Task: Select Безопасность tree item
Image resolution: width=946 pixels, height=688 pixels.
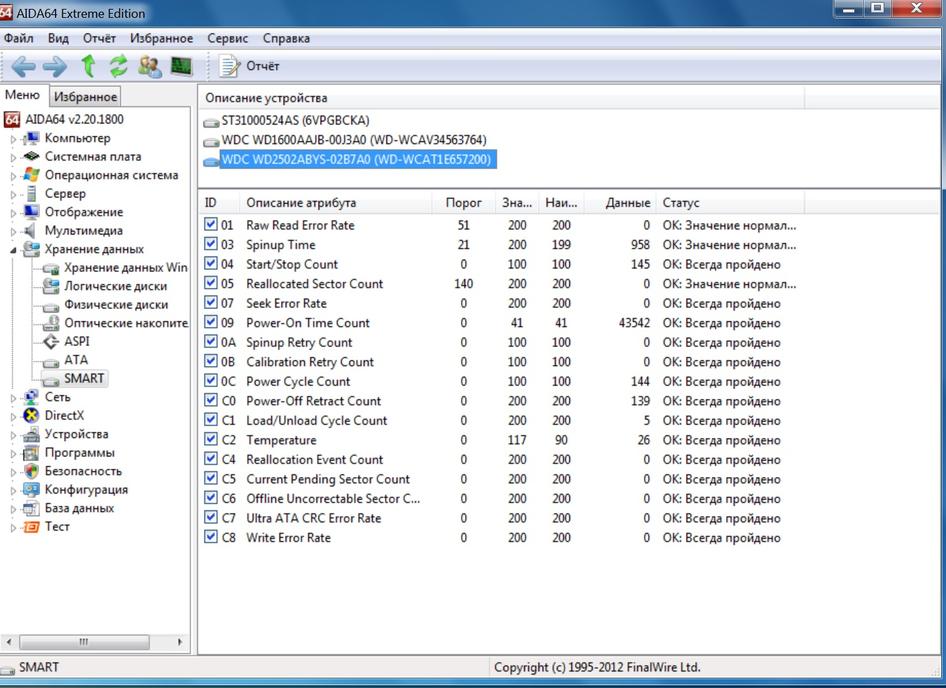Action: click(83, 471)
